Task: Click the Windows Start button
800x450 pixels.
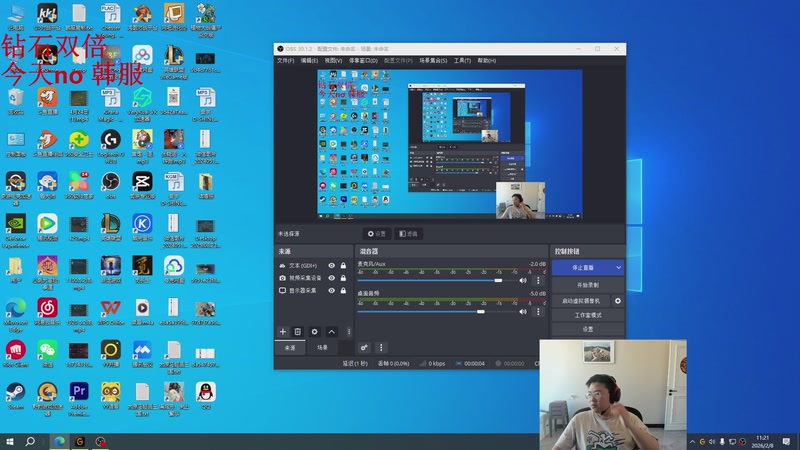Action: [x=10, y=441]
